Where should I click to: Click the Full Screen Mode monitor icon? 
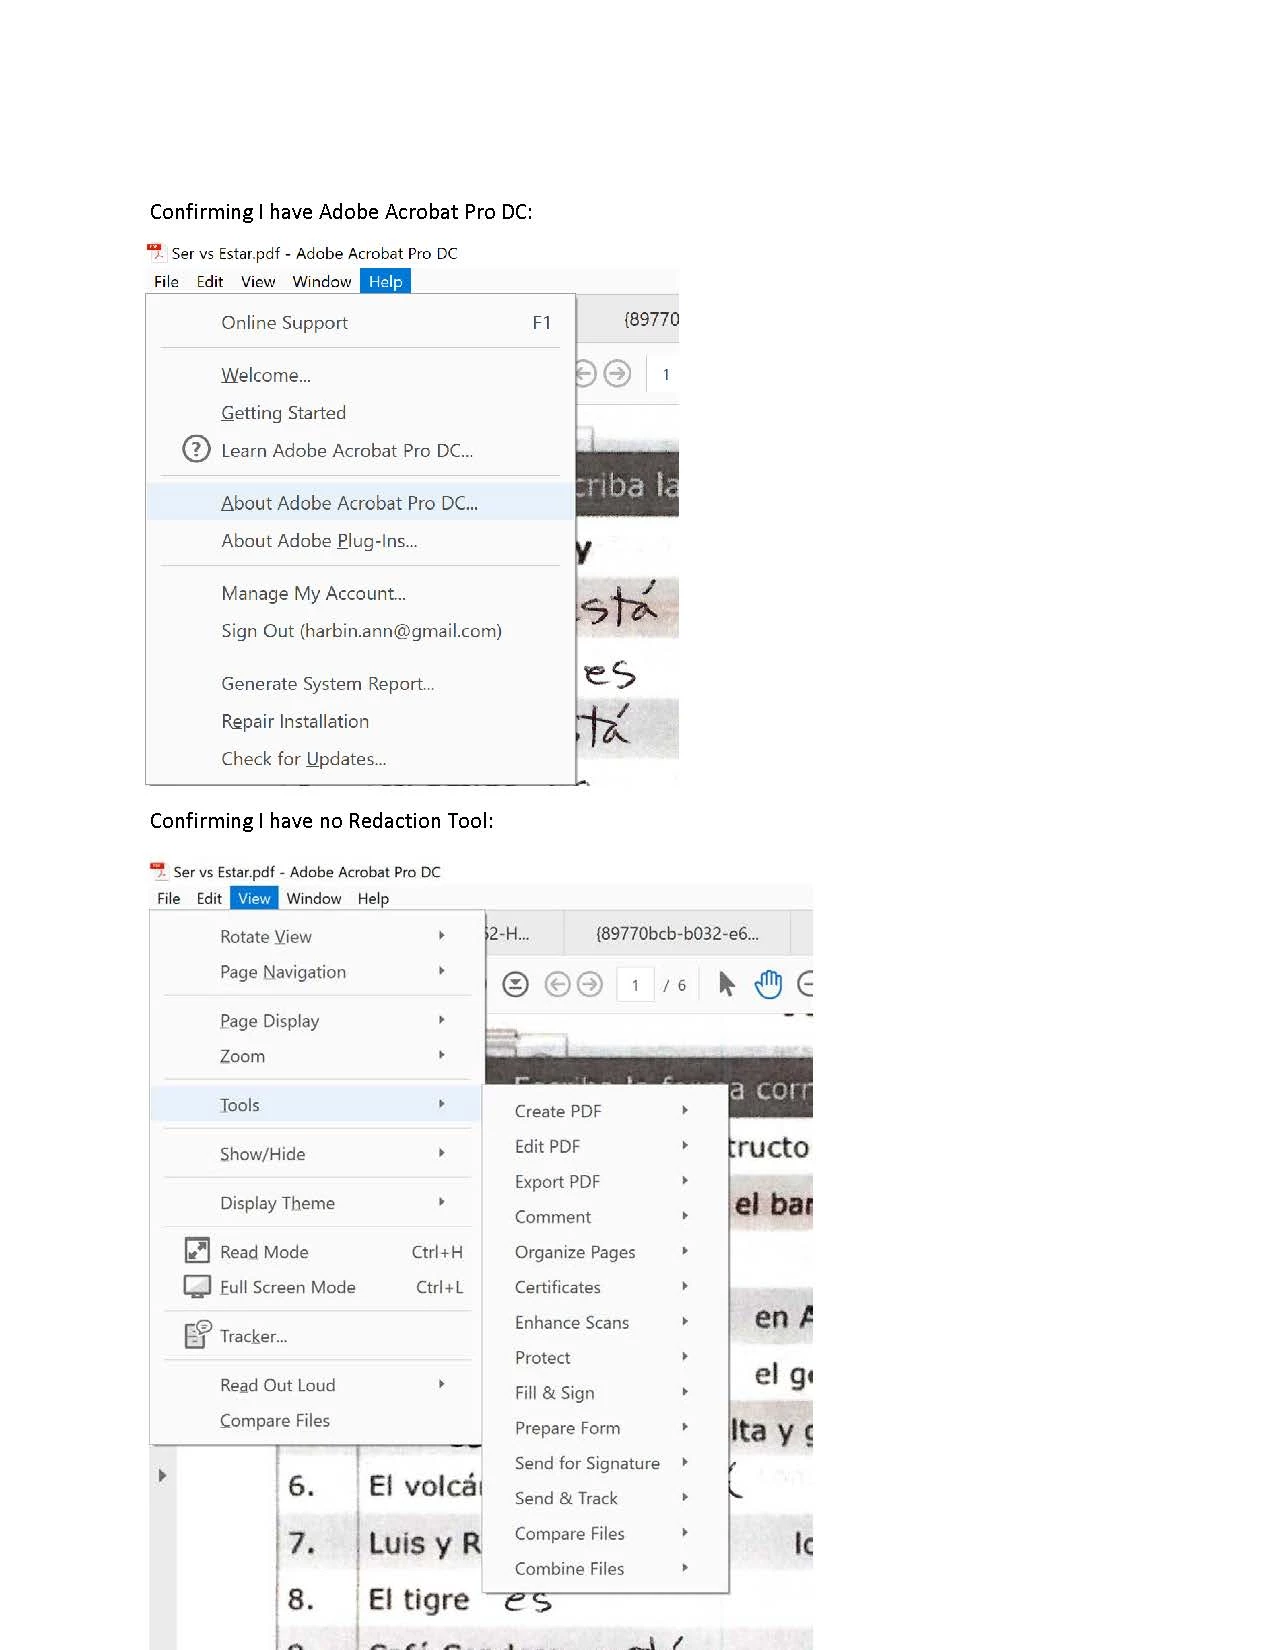point(197,1286)
